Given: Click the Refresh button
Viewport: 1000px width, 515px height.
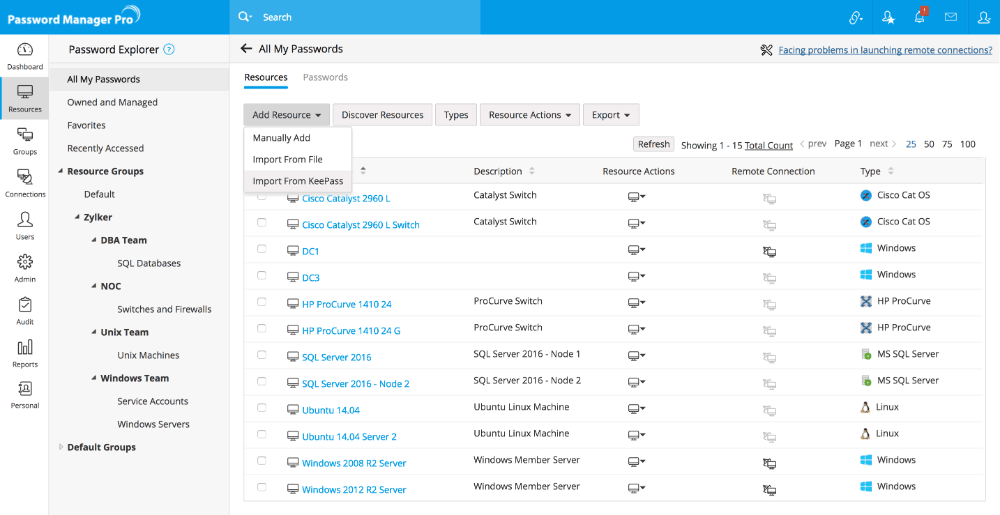Looking at the screenshot, I should pos(653,145).
